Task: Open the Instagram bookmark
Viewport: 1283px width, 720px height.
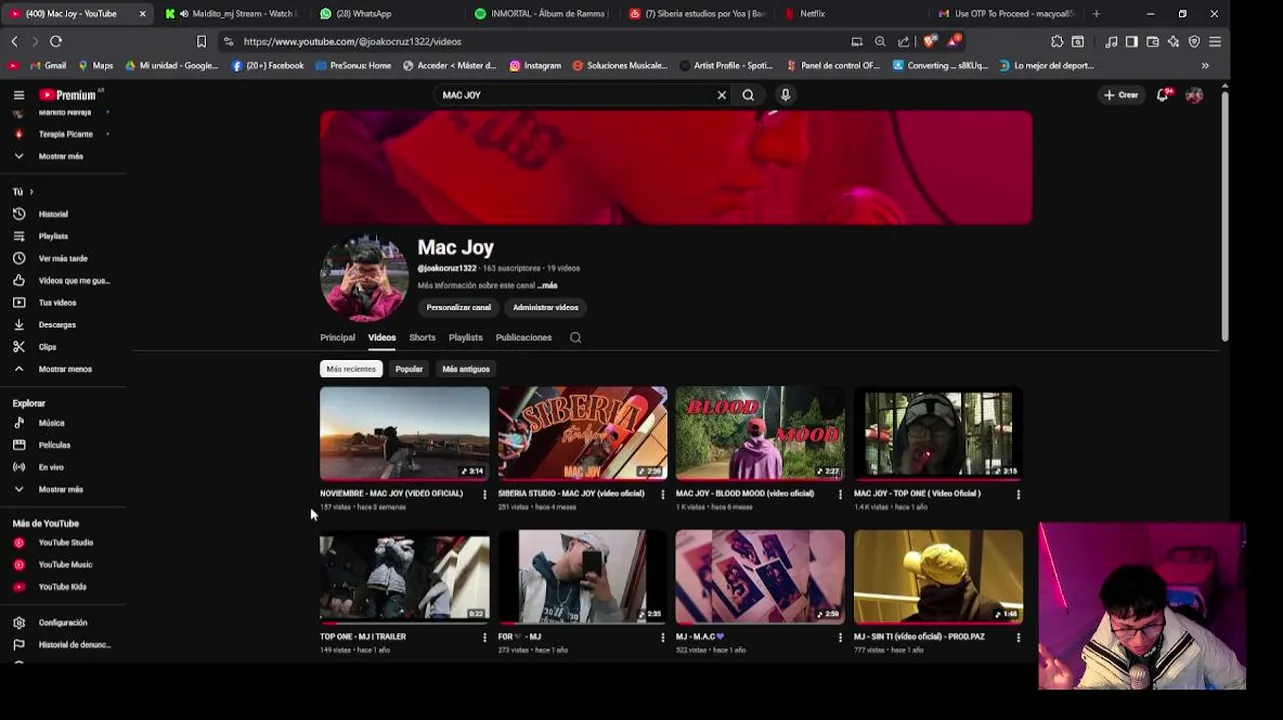Action: pos(535,65)
